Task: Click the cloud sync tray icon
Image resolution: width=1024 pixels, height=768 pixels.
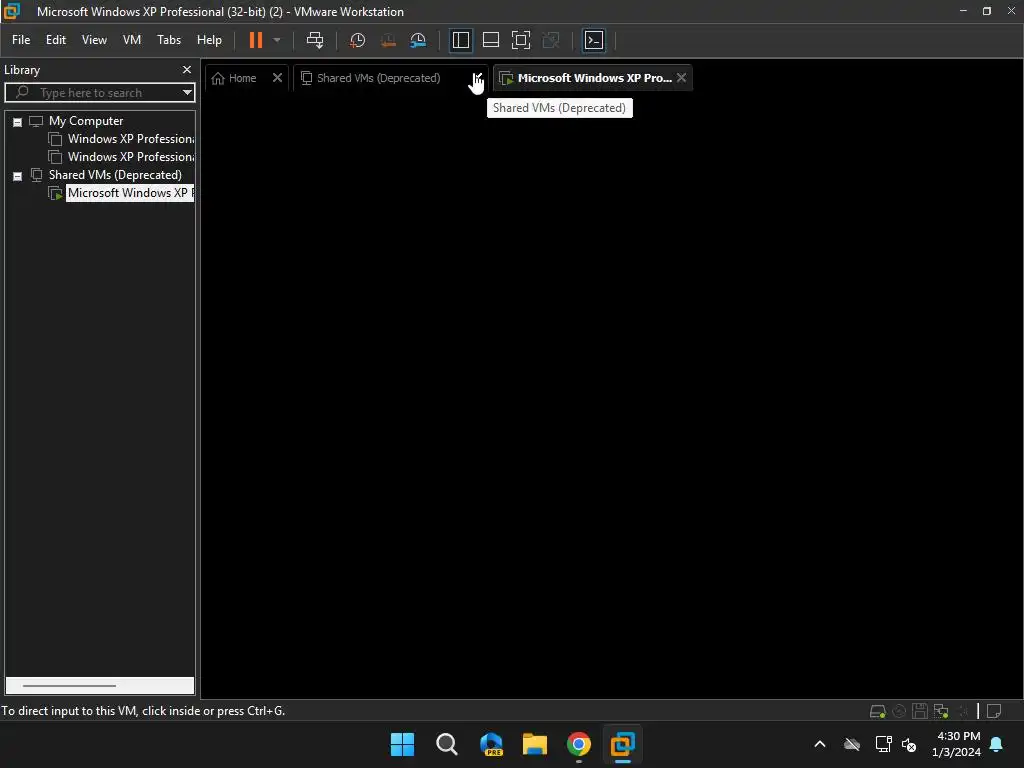Action: coord(852,744)
